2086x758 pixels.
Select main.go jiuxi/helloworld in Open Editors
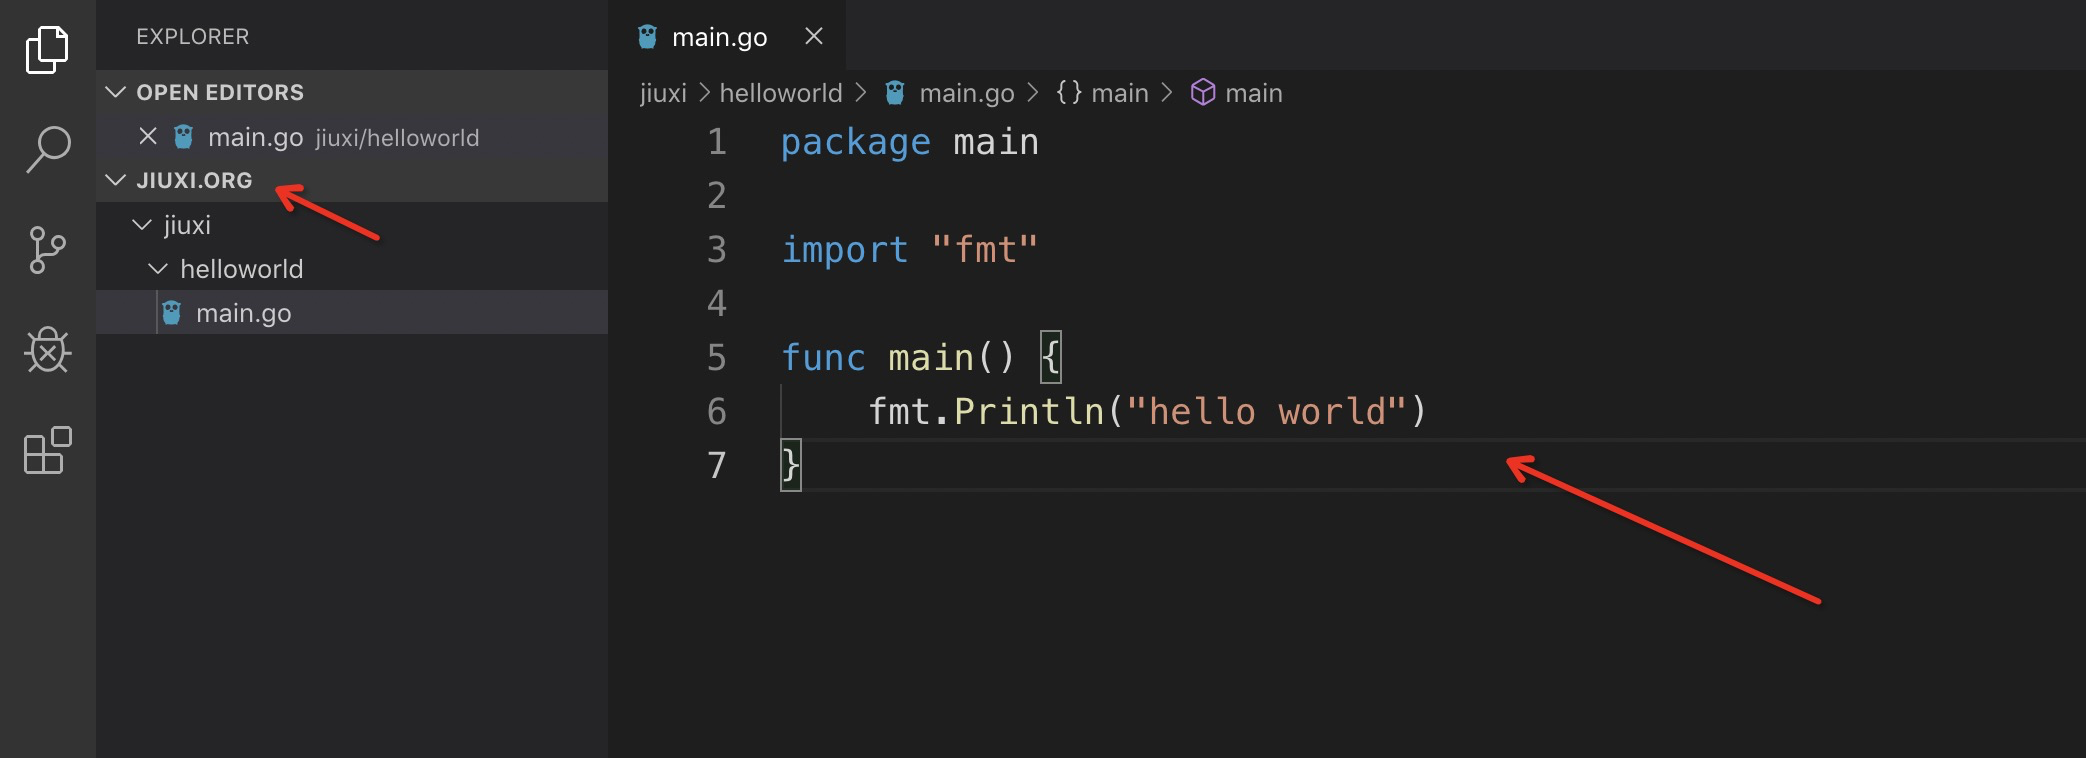[x=352, y=137]
